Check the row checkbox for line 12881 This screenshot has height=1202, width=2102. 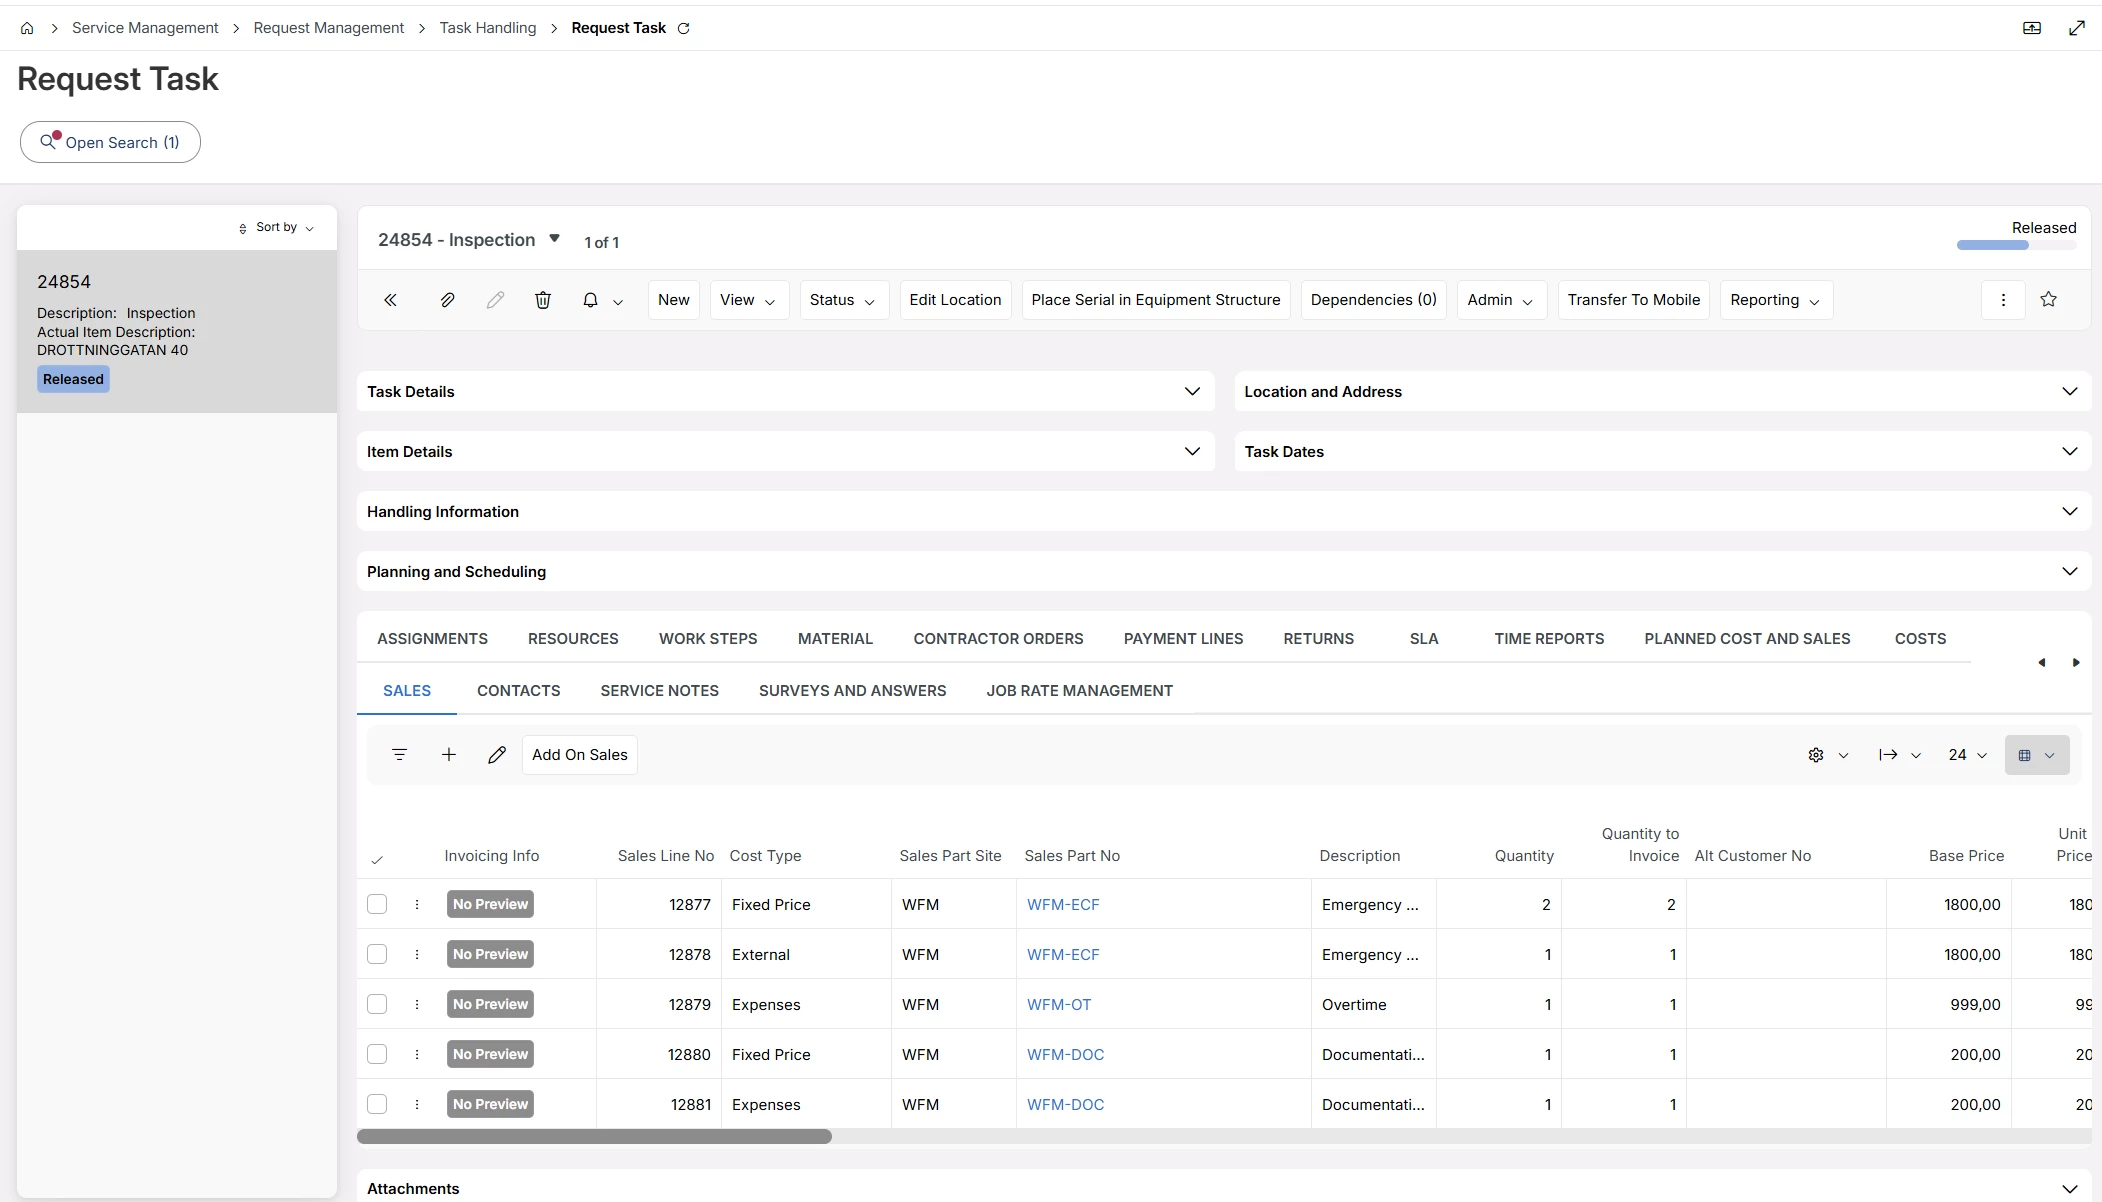pyautogui.click(x=377, y=1104)
